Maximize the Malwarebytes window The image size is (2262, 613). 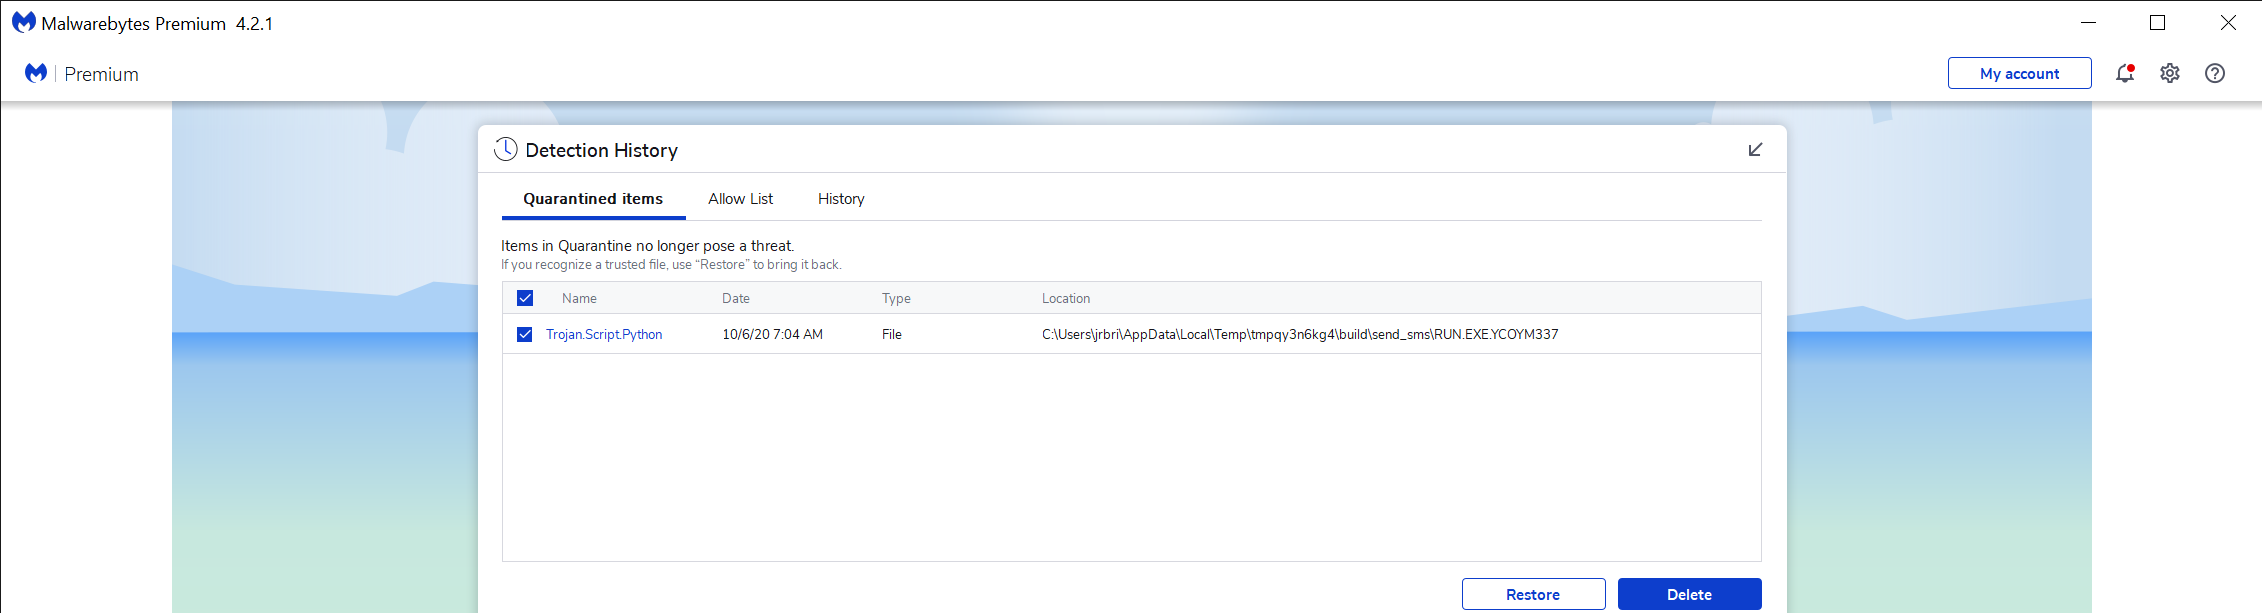(x=2158, y=22)
